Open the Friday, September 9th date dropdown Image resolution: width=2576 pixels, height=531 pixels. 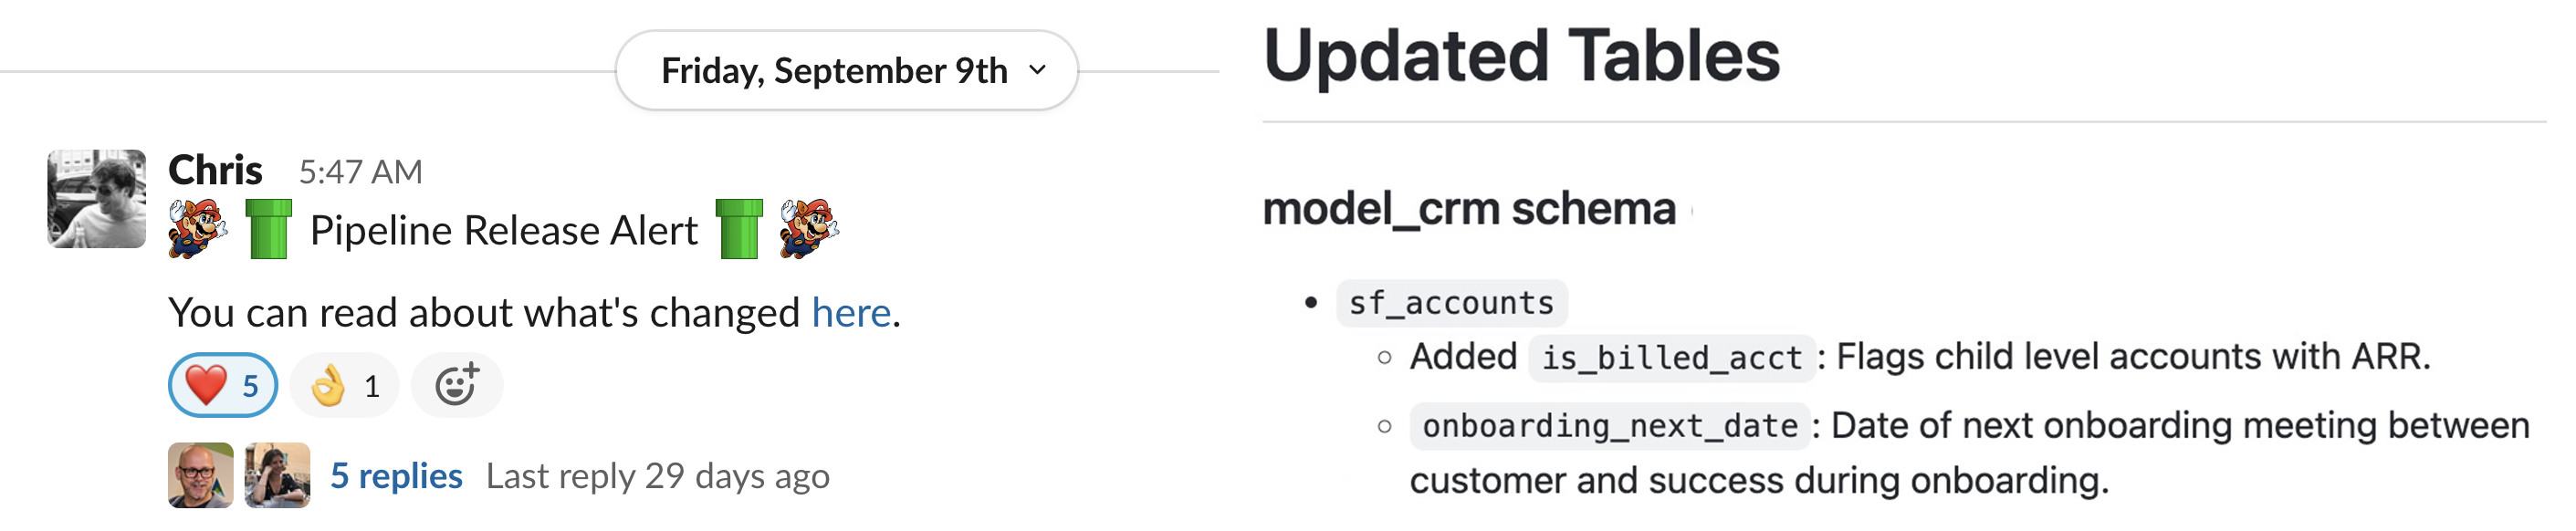(x=846, y=71)
